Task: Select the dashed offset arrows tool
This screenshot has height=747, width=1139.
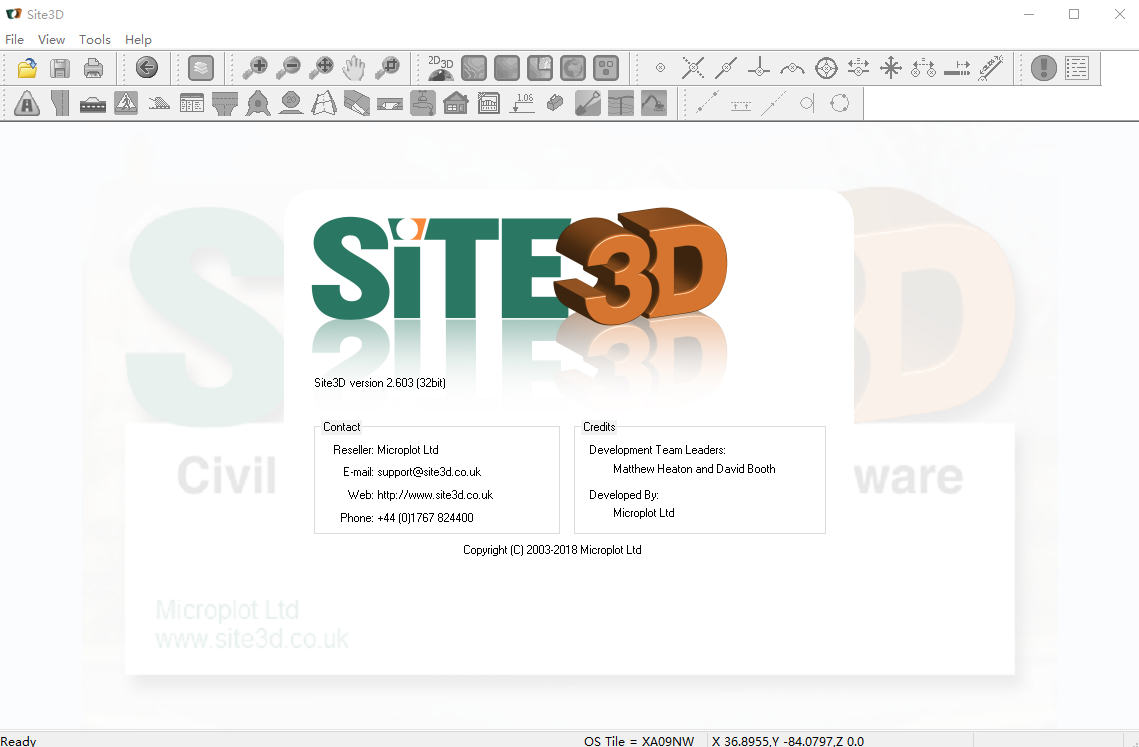Action: click(740, 104)
